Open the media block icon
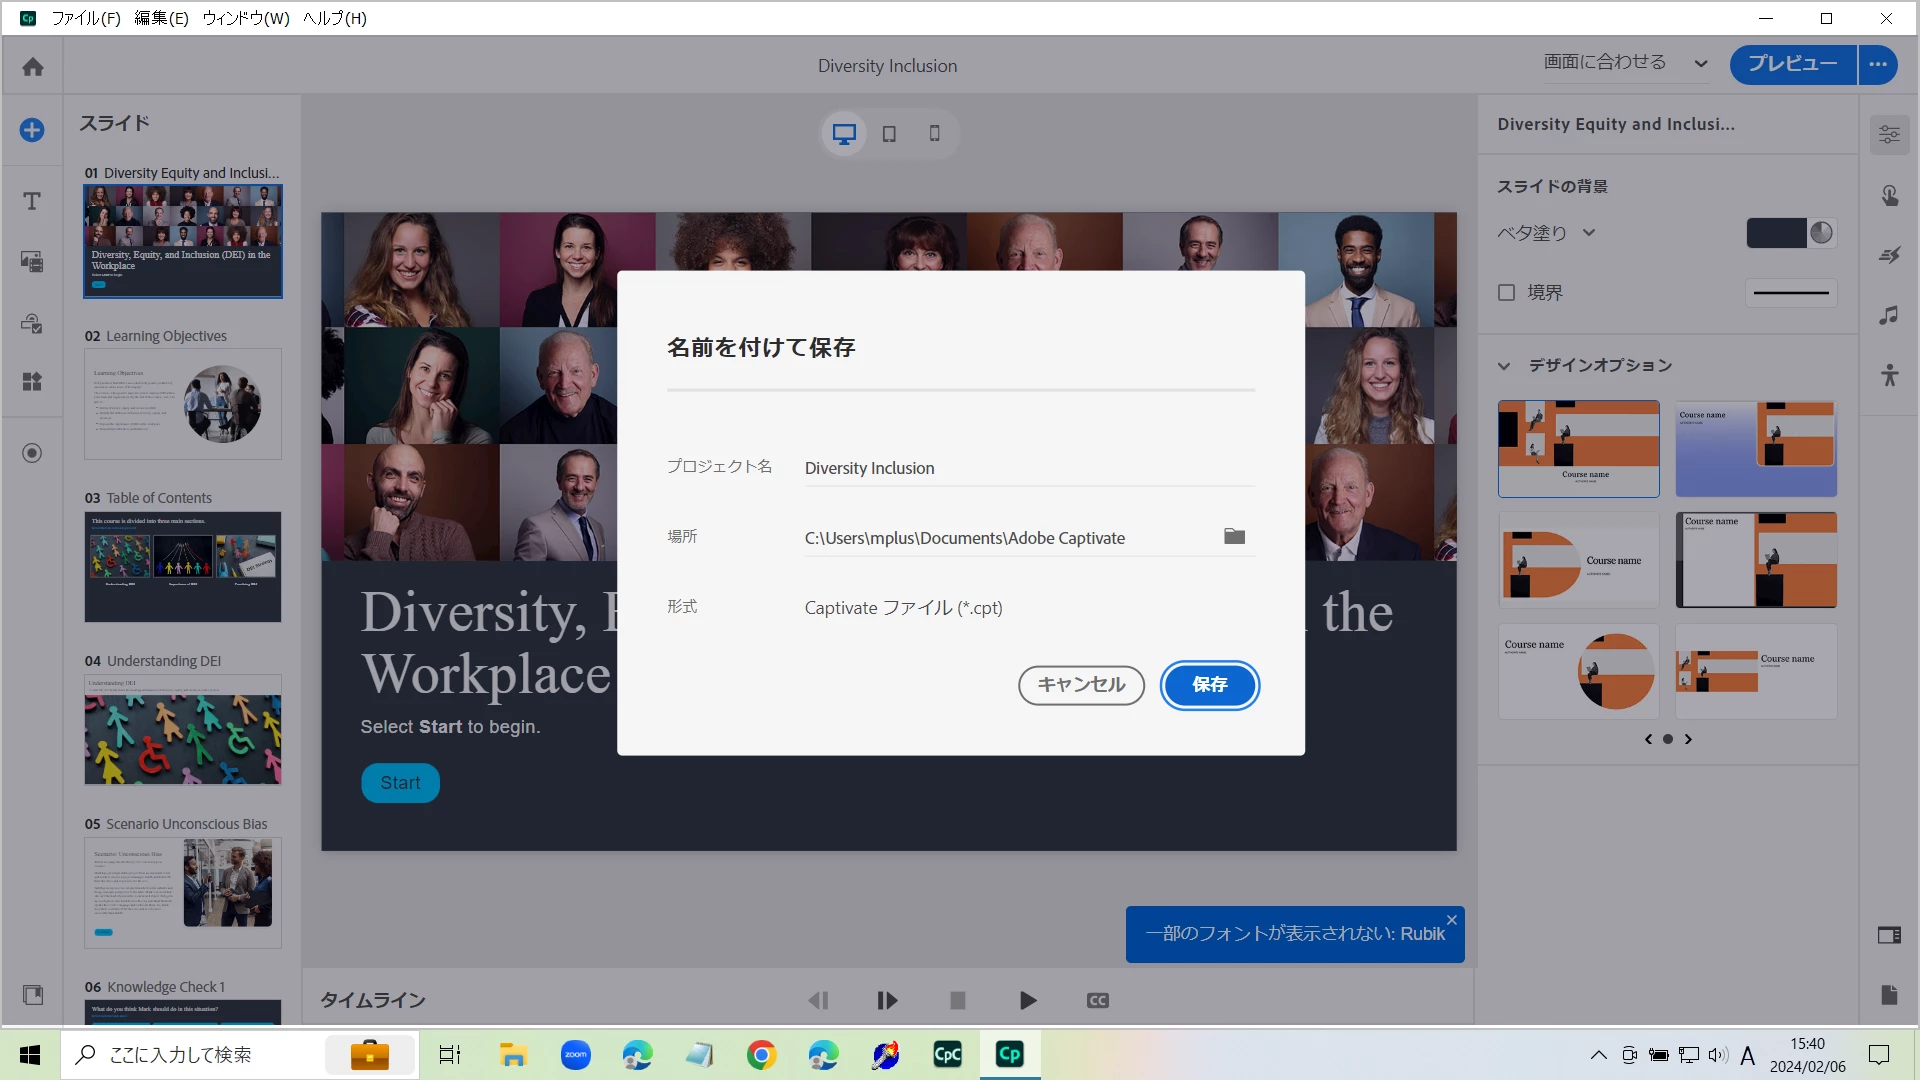Image resolution: width=1920 pixels, height=1080 pixels. click(32, 262)
